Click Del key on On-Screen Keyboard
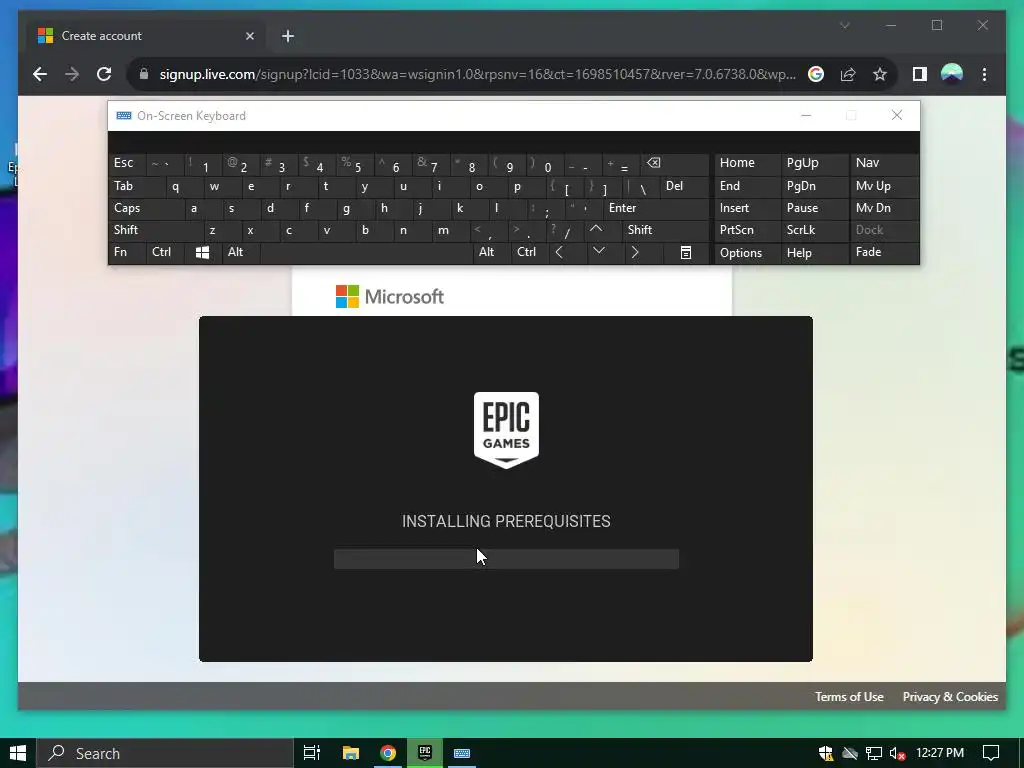The height and width of the screenshot is (768, 1024). point(684,186)
